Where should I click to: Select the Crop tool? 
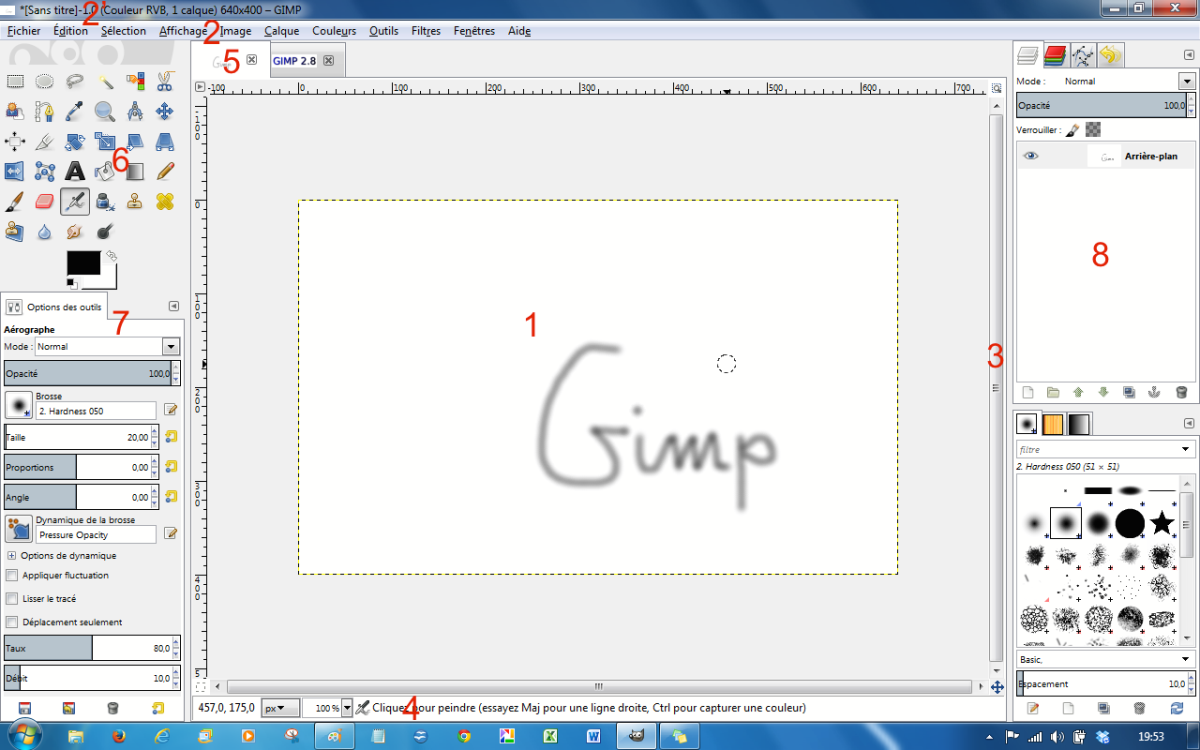(45, 141)
